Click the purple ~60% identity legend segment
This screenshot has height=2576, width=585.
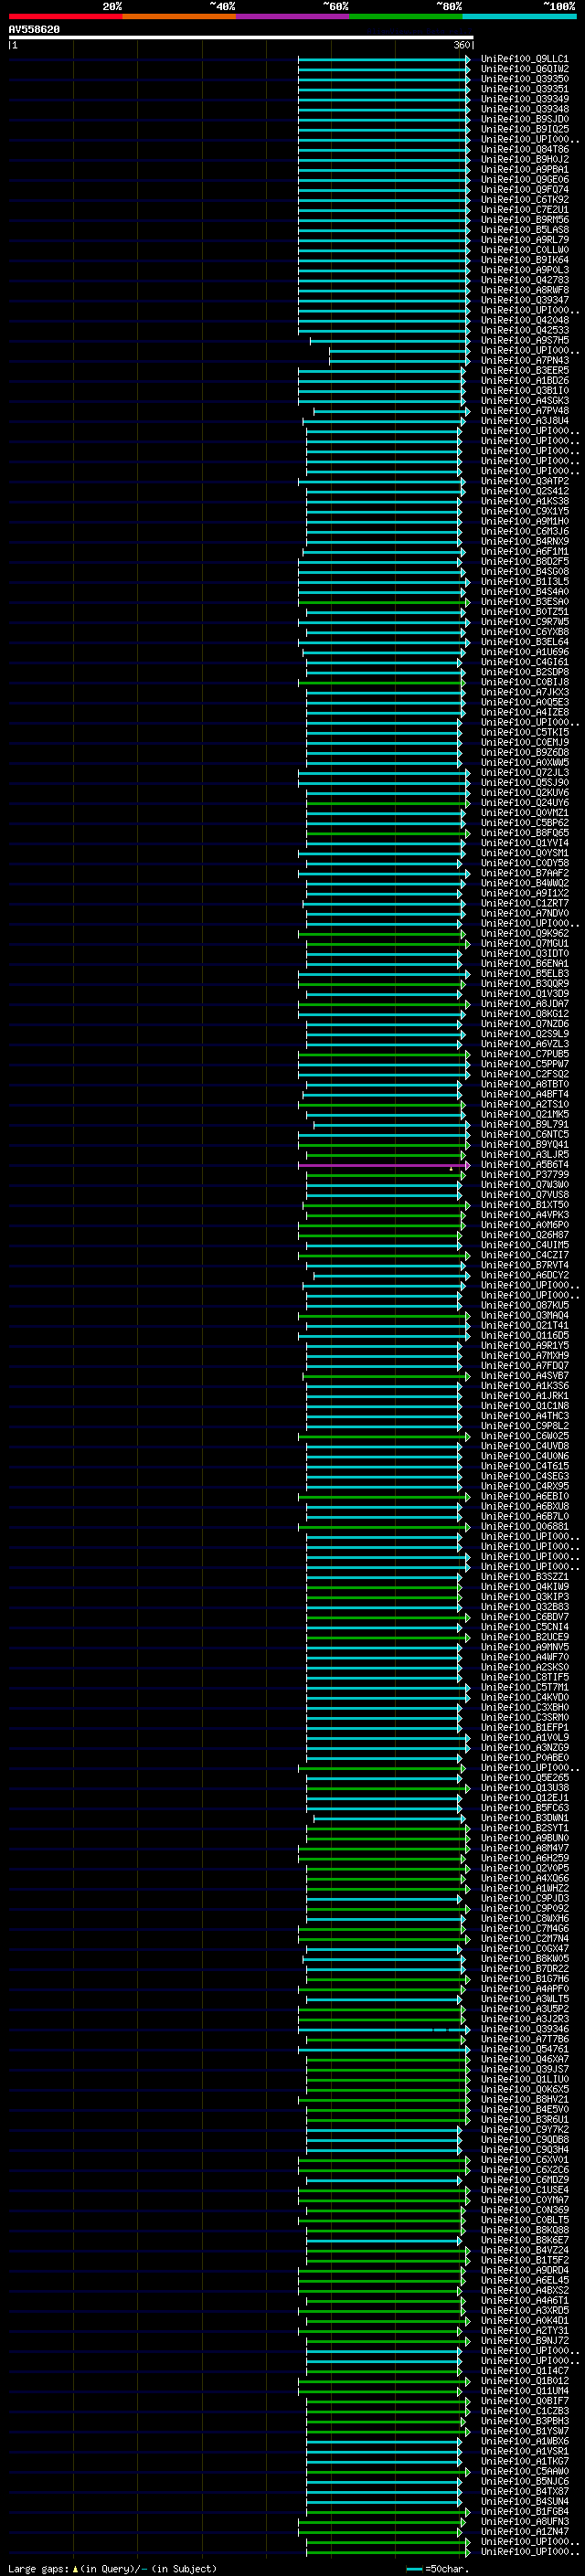[x=292, y=17]
